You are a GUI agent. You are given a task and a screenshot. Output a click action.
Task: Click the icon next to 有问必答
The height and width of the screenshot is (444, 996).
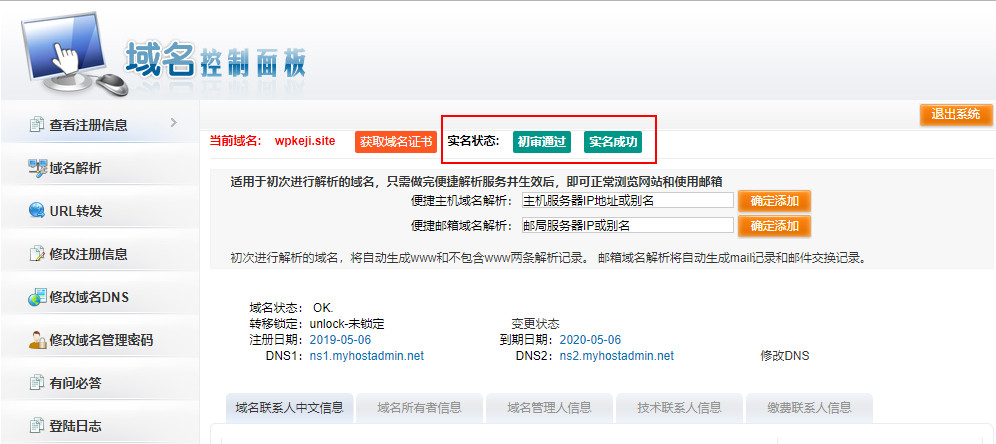[x=37, y=383]
